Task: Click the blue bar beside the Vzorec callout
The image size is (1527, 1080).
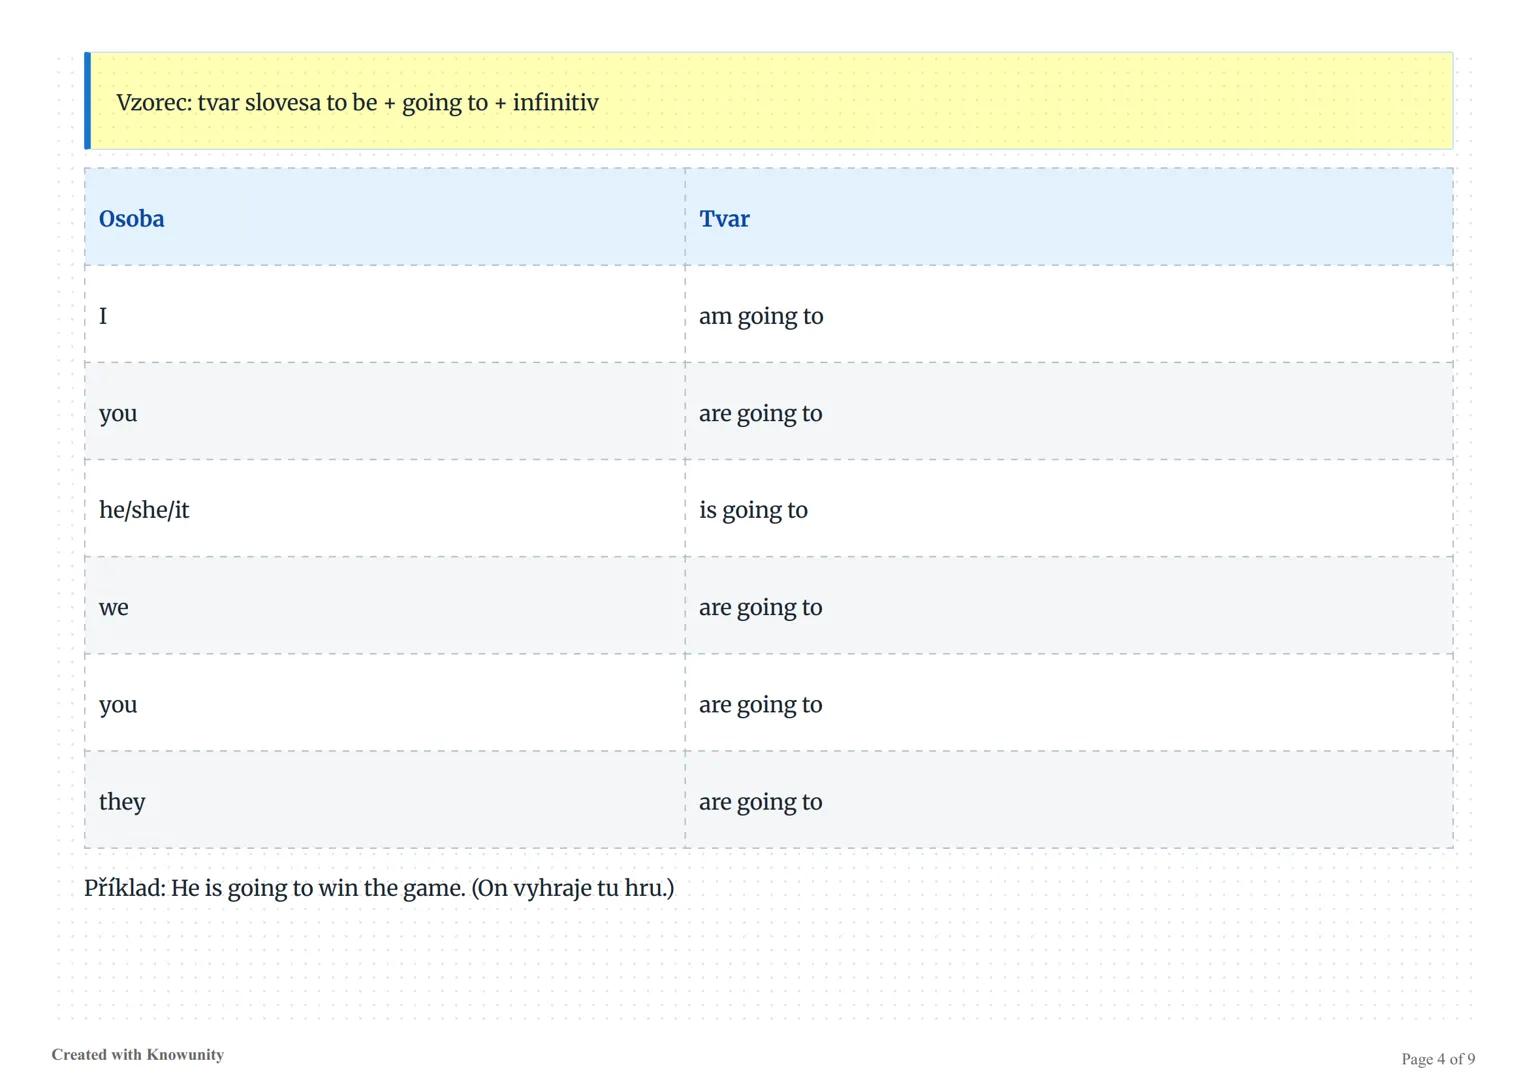Action: [88, 101]
